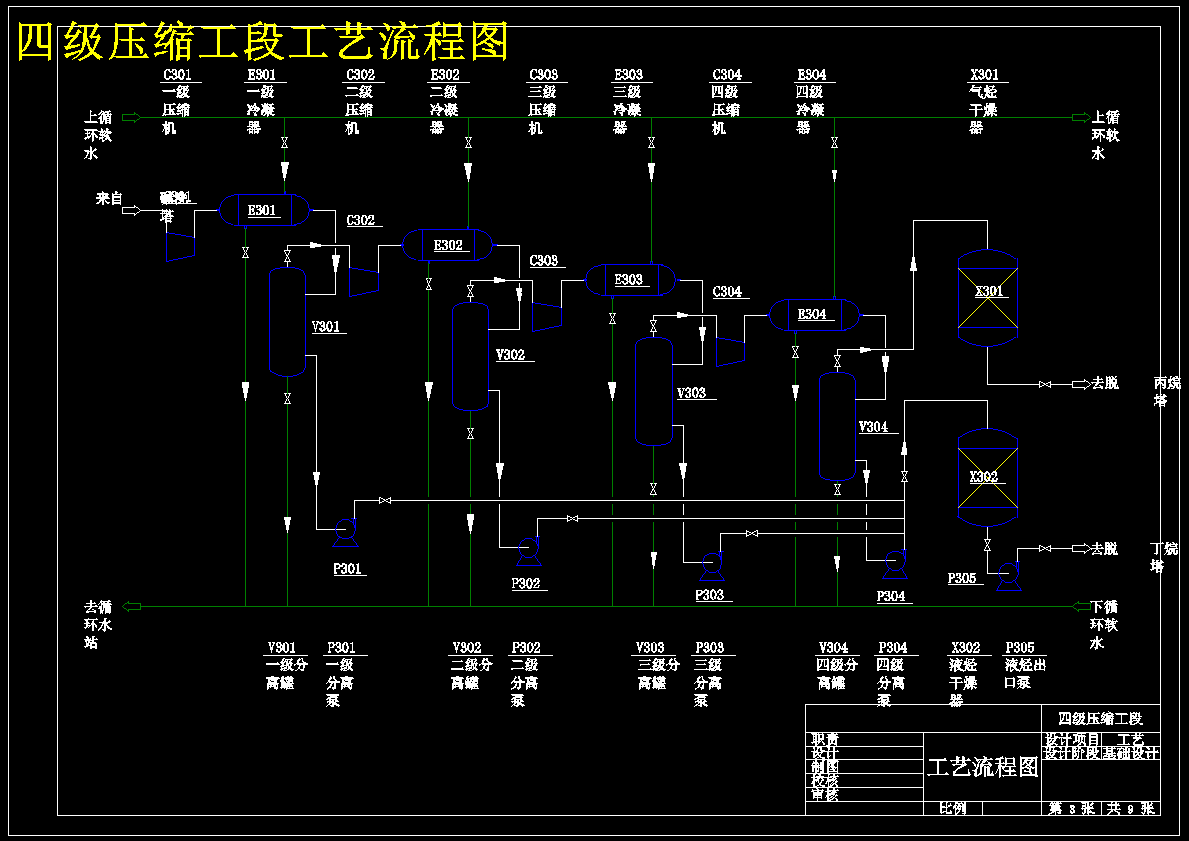Select the first-stage compressor trapezoid beside 来自
The image size is (1189, 841).
pyautogui.click(x=180, y=246)
